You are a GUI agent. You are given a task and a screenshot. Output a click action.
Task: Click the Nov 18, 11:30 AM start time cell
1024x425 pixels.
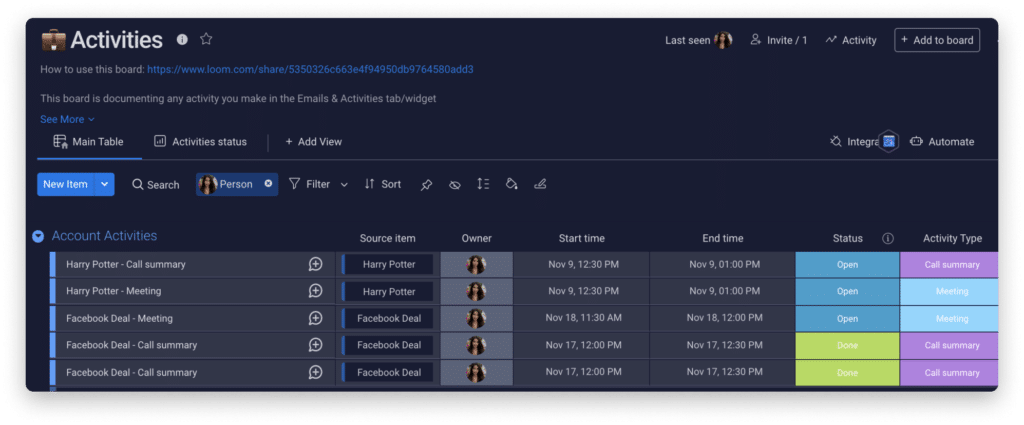coord(581,318)
